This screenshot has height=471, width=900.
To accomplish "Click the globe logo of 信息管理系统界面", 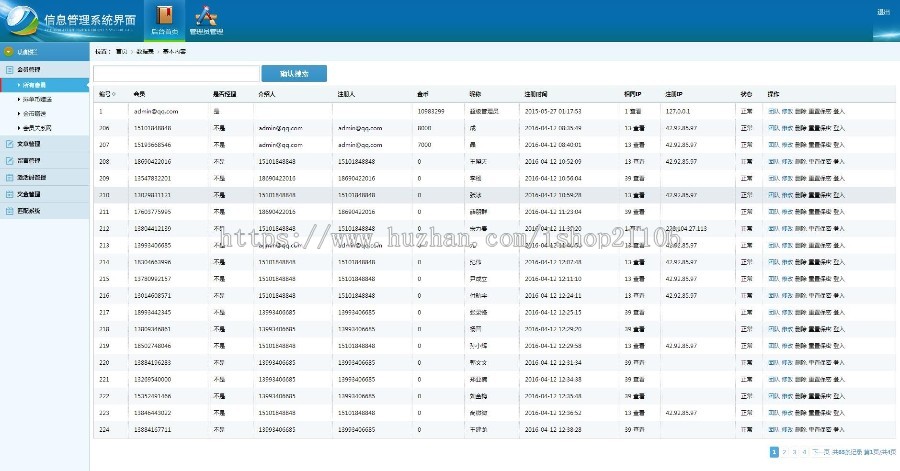I will [x=21, y=21].
